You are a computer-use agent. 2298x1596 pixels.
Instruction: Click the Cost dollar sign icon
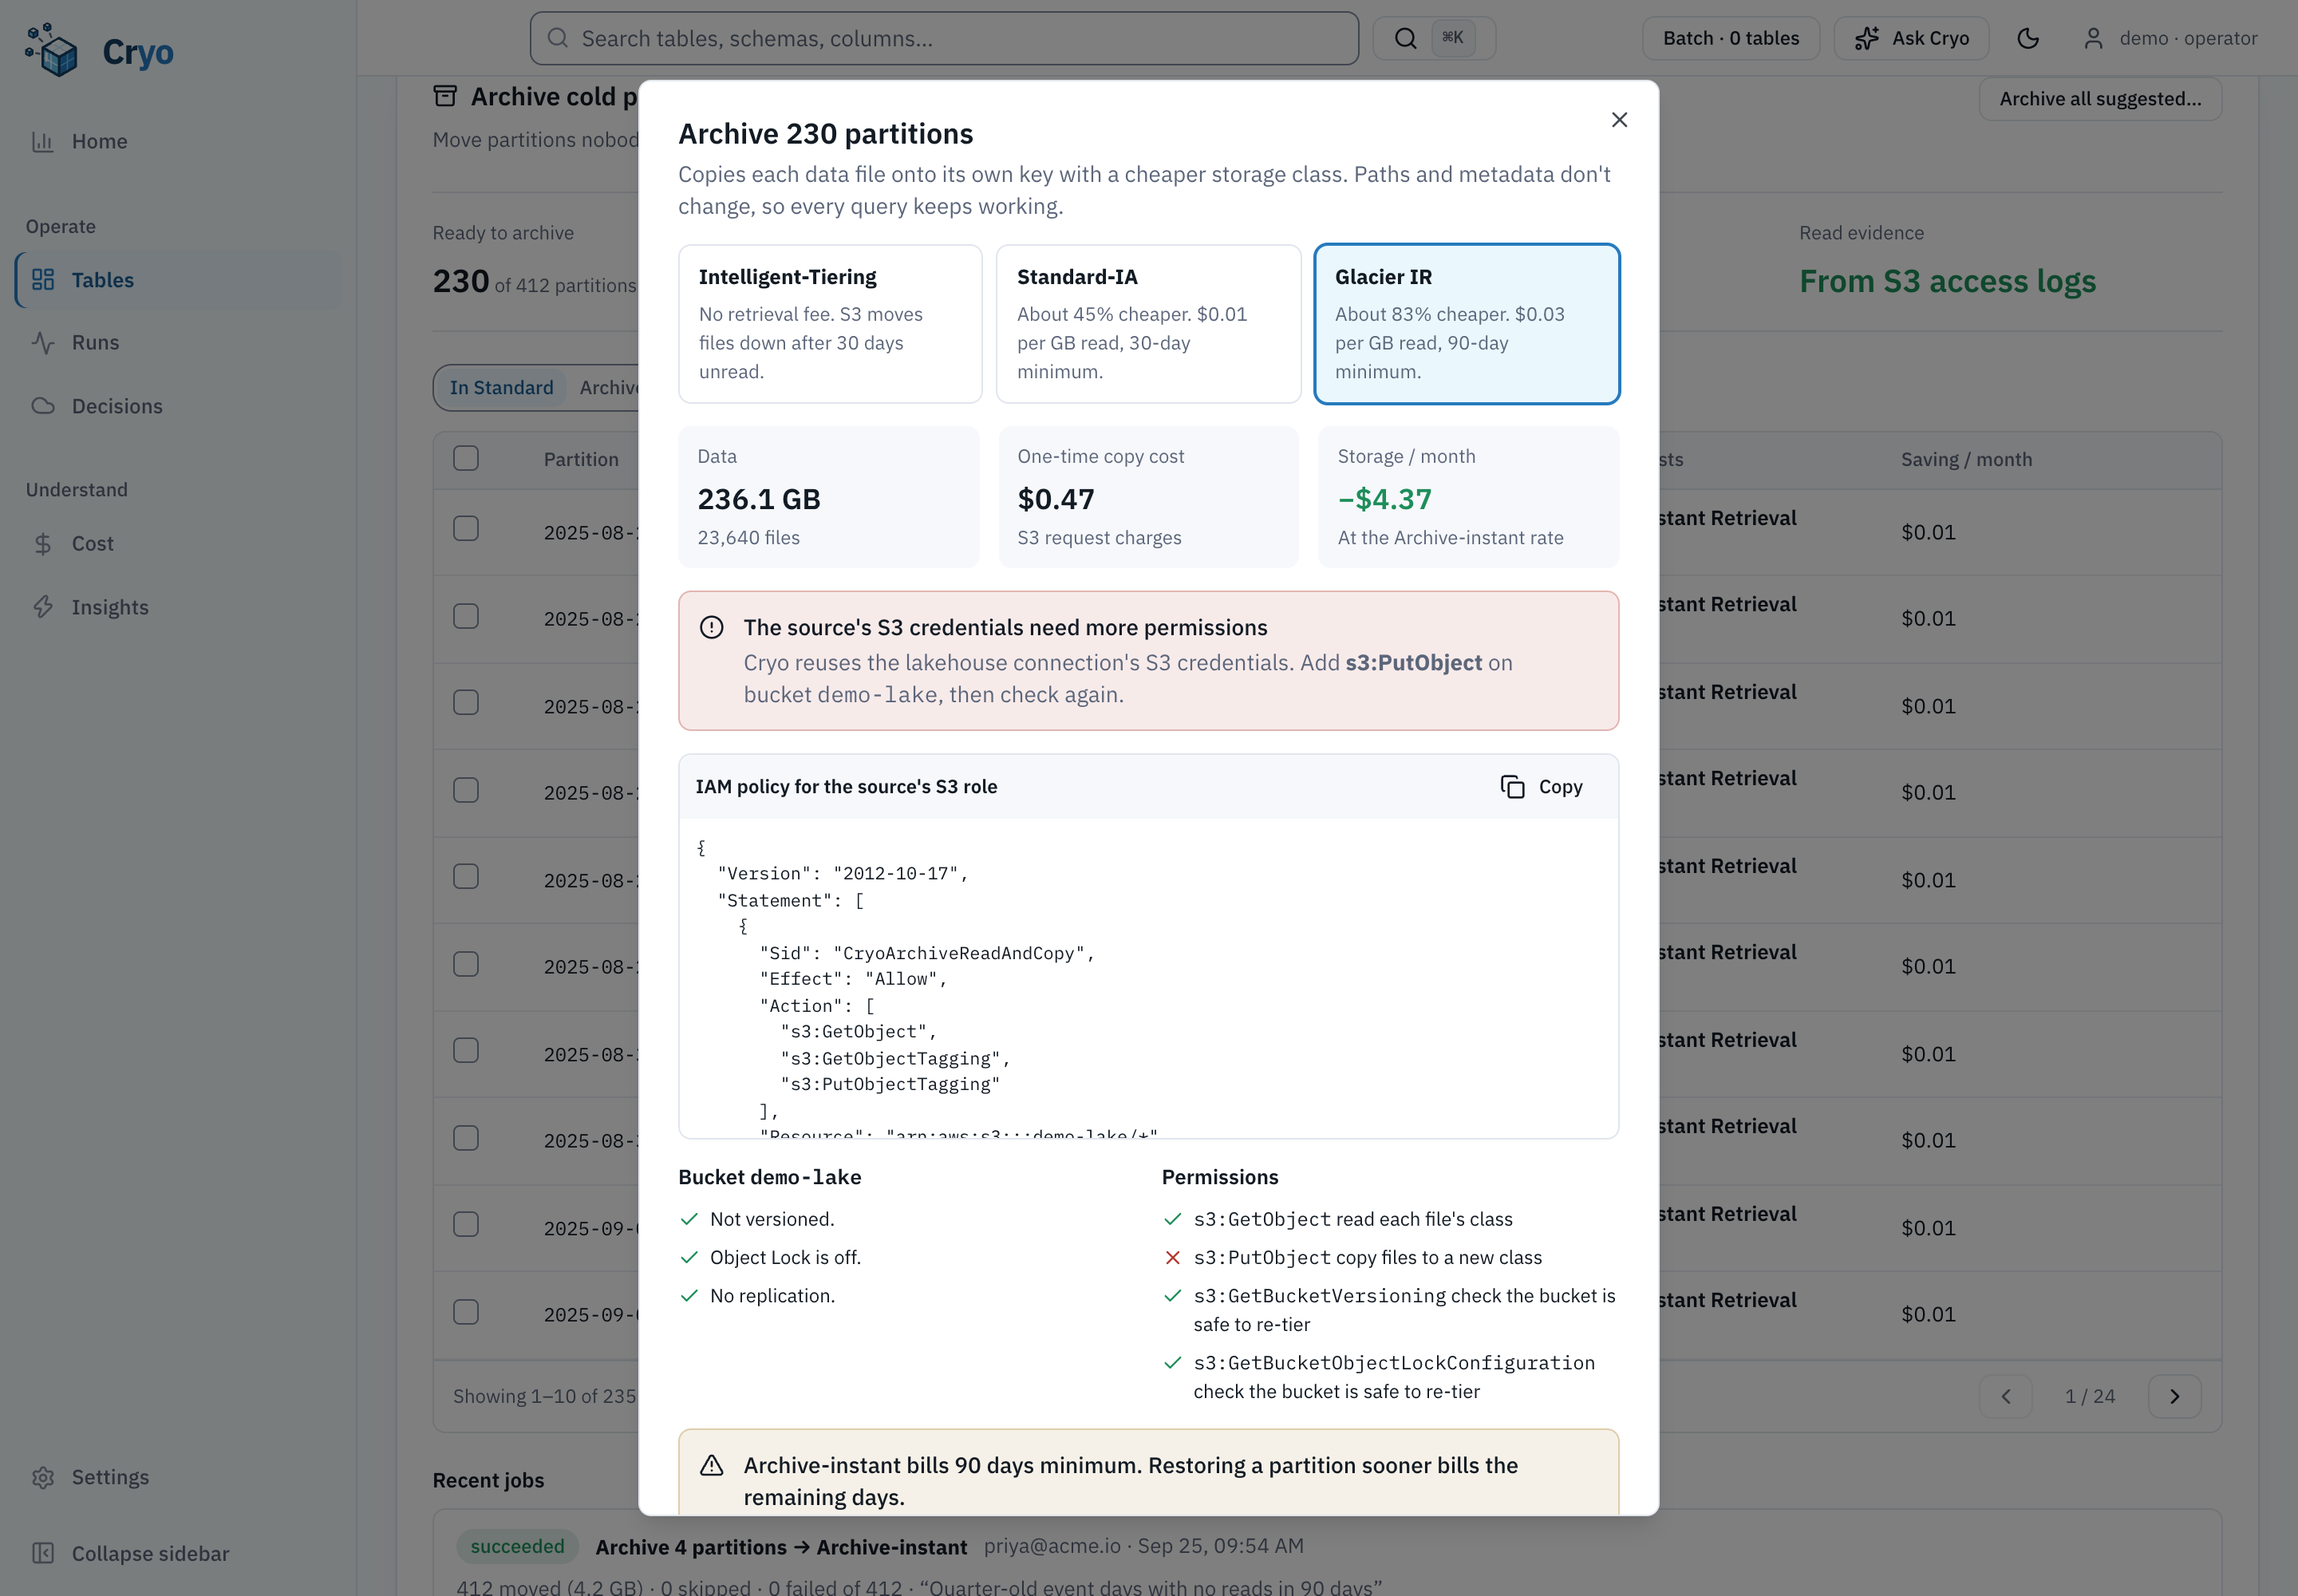[43, 543]
